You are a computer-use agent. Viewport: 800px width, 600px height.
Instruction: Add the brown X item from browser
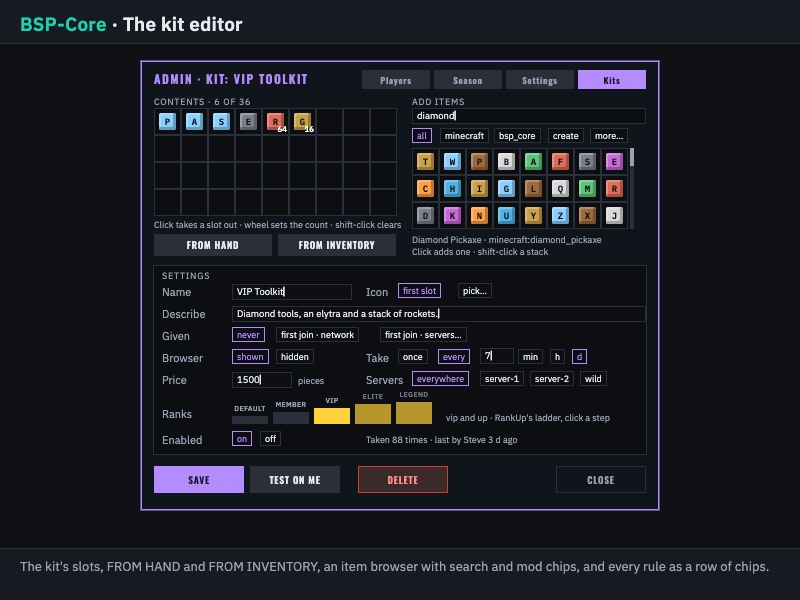(x=587, y=216)
